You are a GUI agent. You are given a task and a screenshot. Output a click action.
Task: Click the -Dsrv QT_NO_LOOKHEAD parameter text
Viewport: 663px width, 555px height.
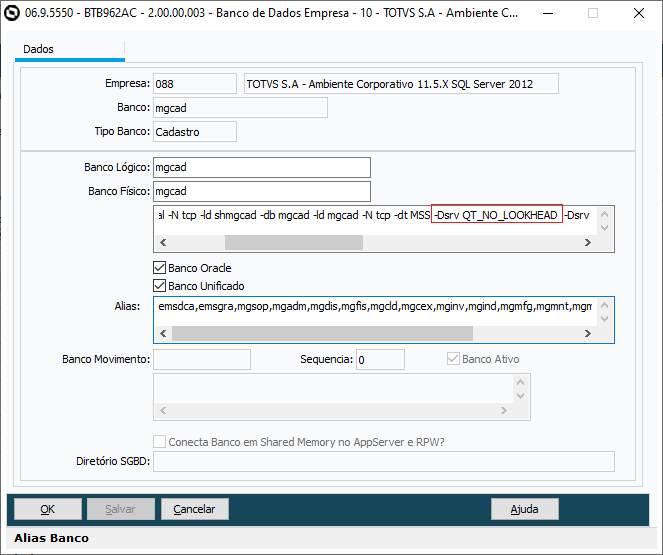click(x=496, y=215)
